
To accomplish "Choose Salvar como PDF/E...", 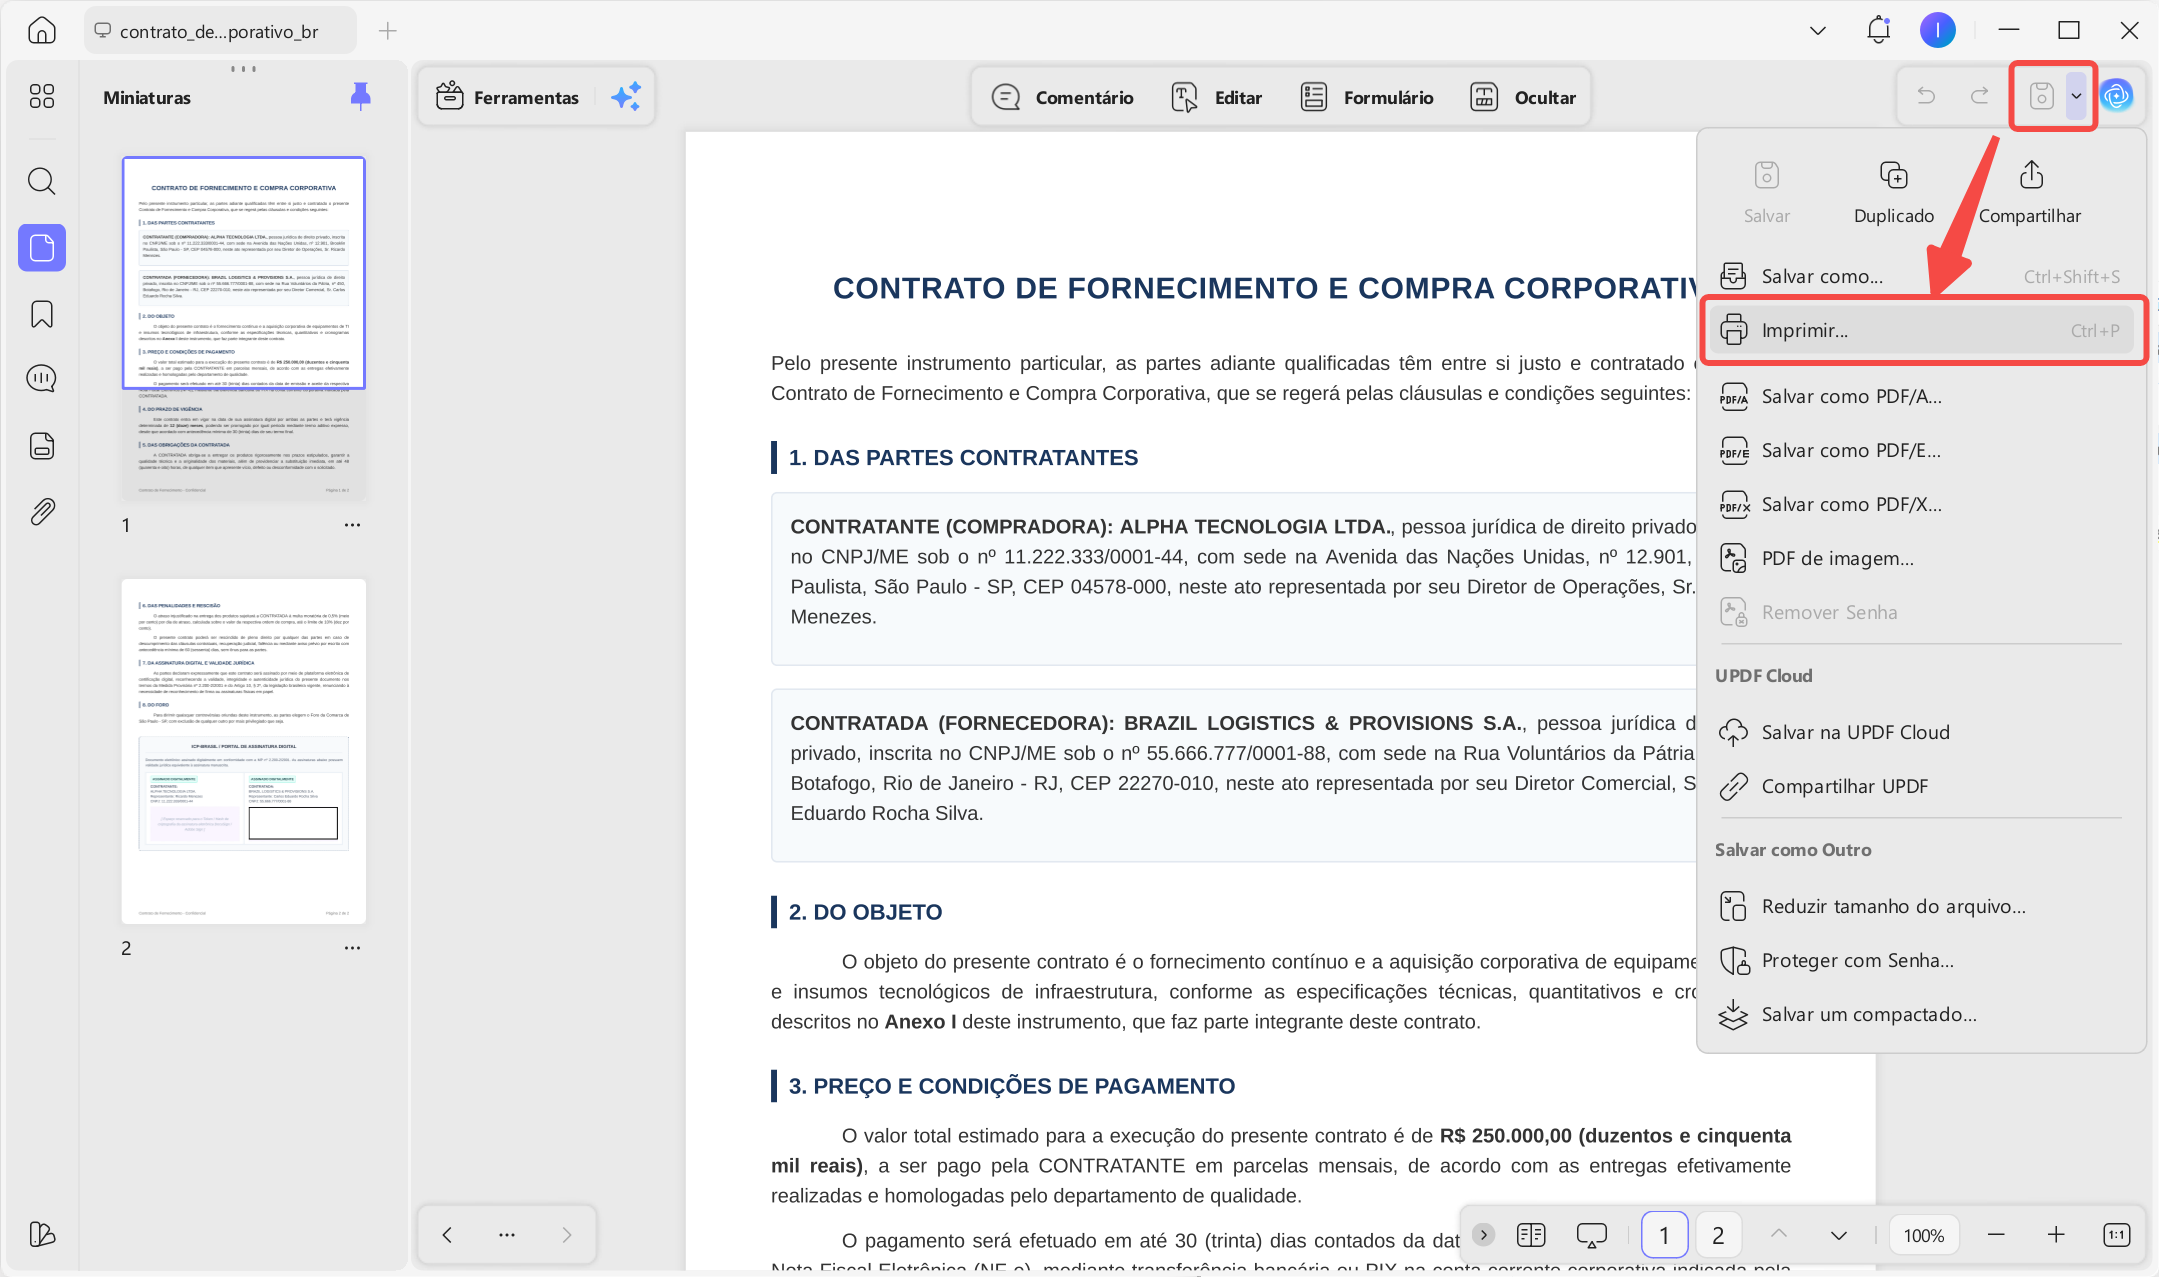I will click(x=1921, y=450).
